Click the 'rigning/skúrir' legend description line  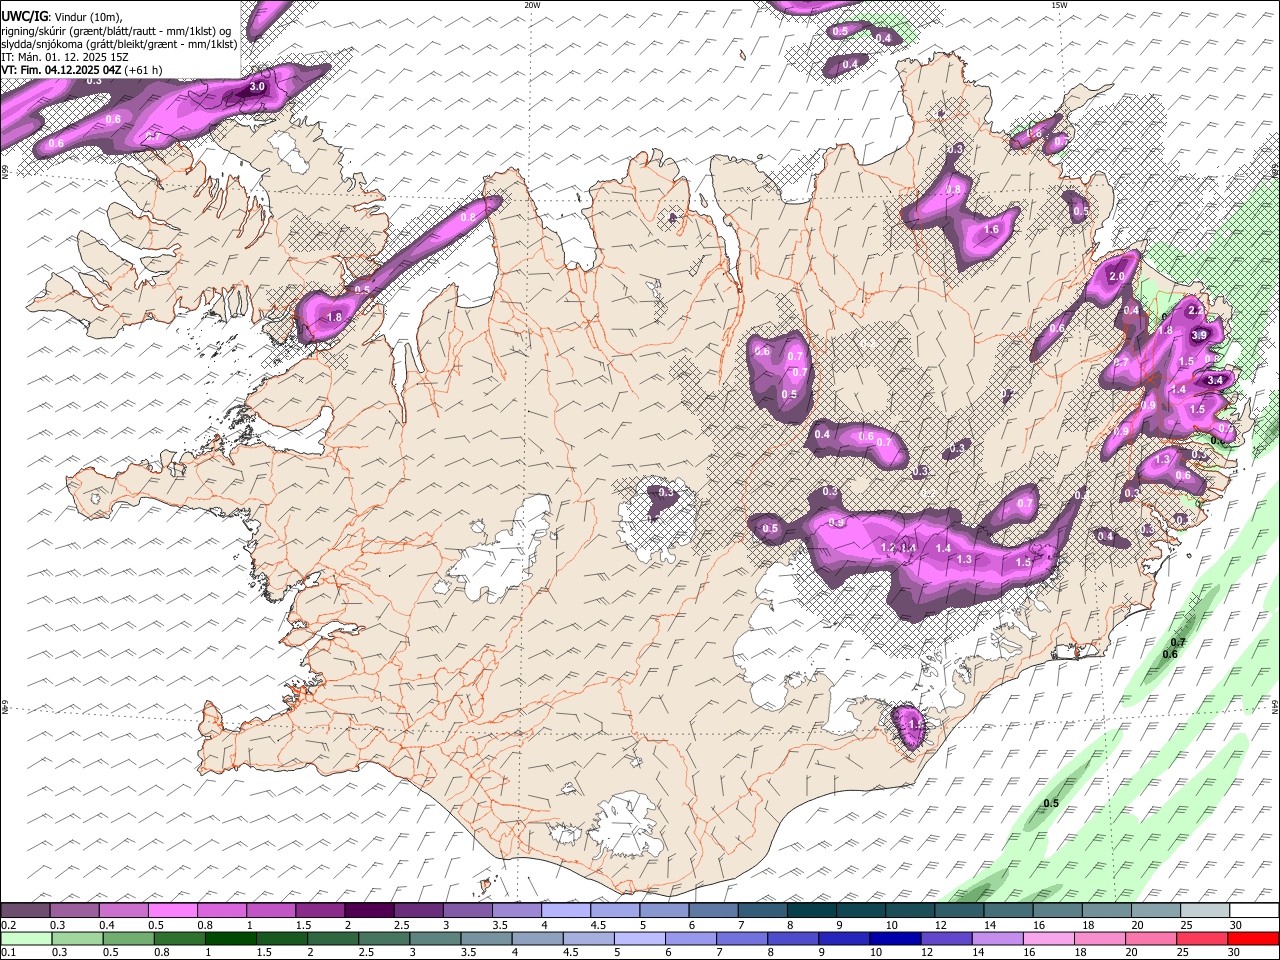pos(116,31)
